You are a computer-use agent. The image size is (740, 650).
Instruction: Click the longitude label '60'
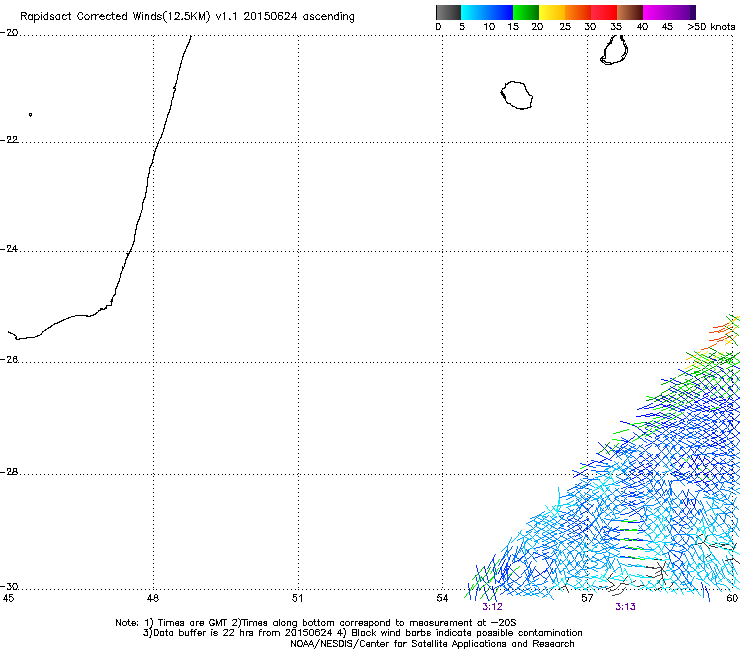(732, 599)
